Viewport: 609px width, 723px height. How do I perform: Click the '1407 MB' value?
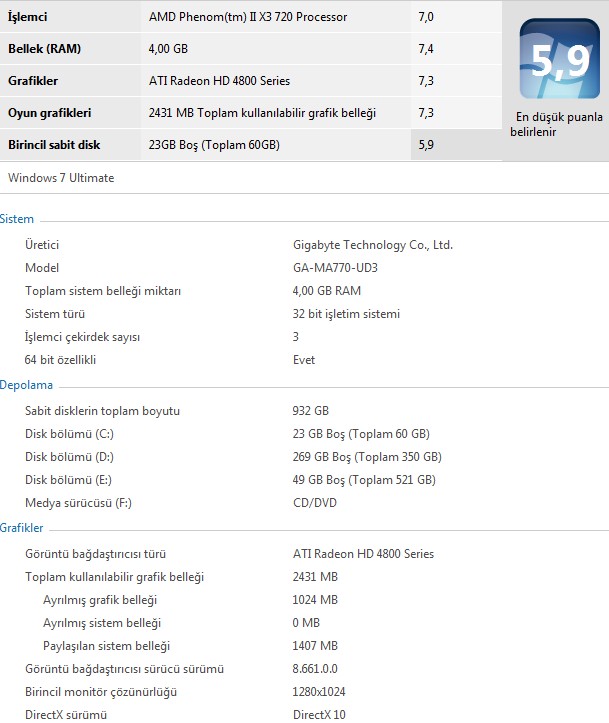(x=315, y=646)
